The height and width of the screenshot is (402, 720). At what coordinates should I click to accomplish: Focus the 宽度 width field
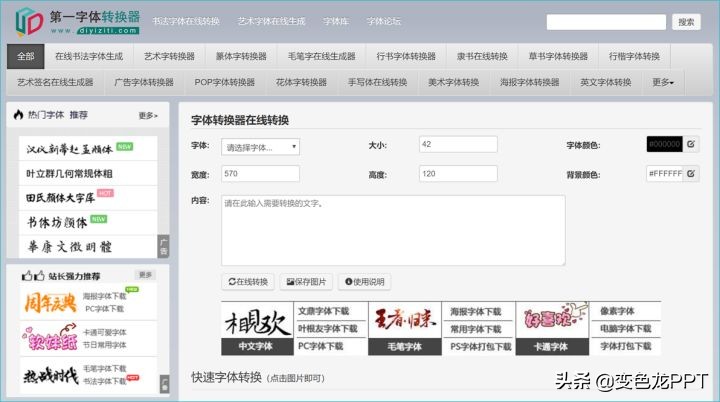coord(260,174)
